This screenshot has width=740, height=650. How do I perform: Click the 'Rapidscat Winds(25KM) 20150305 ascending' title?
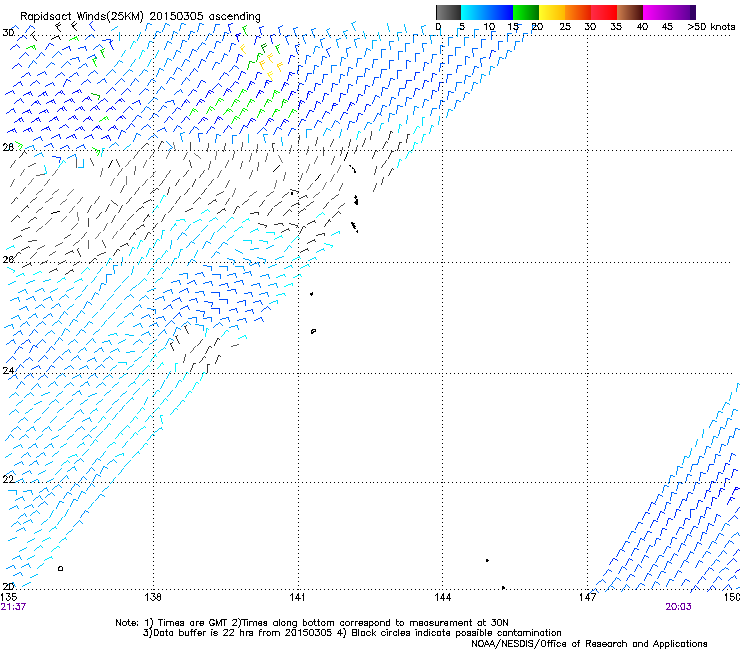pyautogui.click(x=140, y=16)
